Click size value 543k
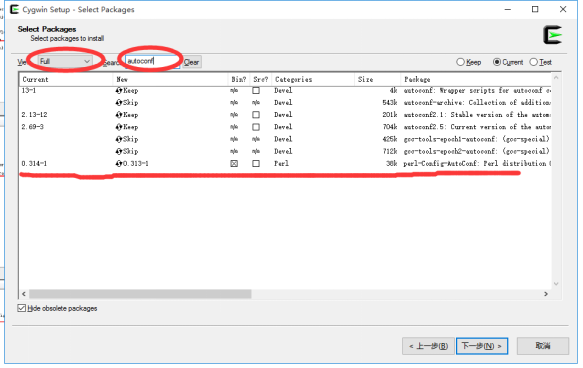583x368 pixels. coord(390,103)
